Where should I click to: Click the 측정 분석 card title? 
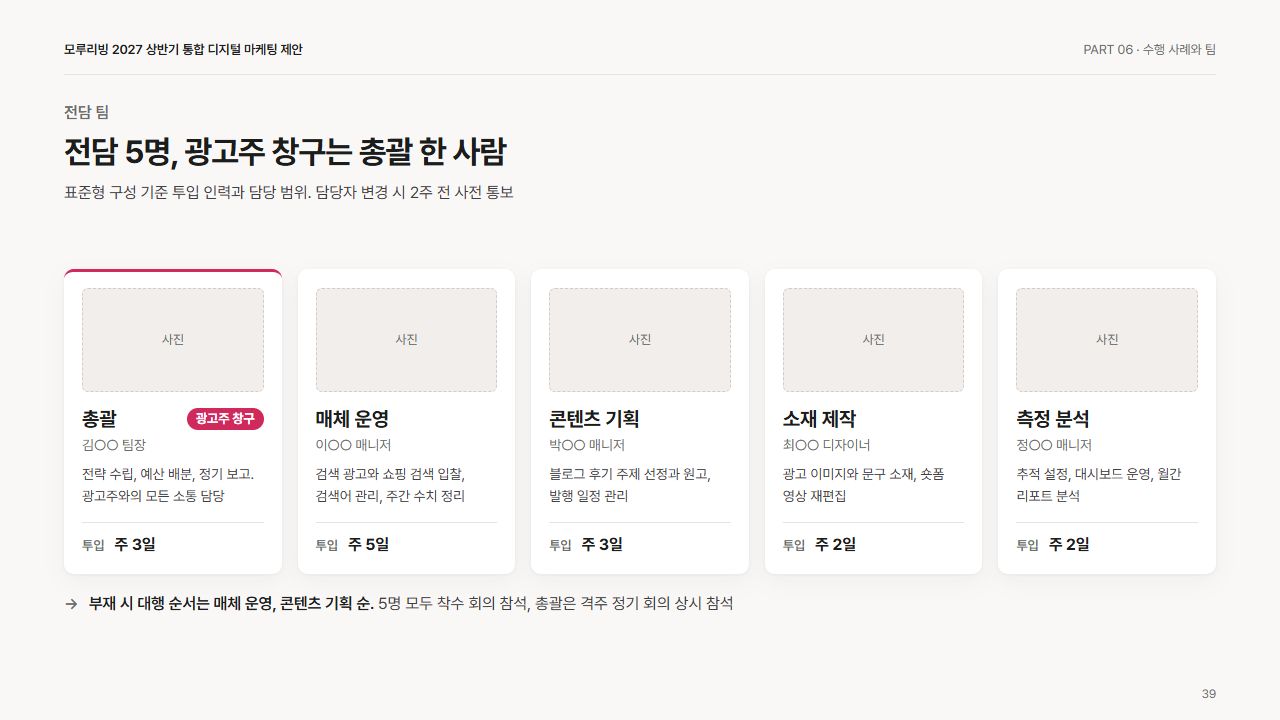1053,419
